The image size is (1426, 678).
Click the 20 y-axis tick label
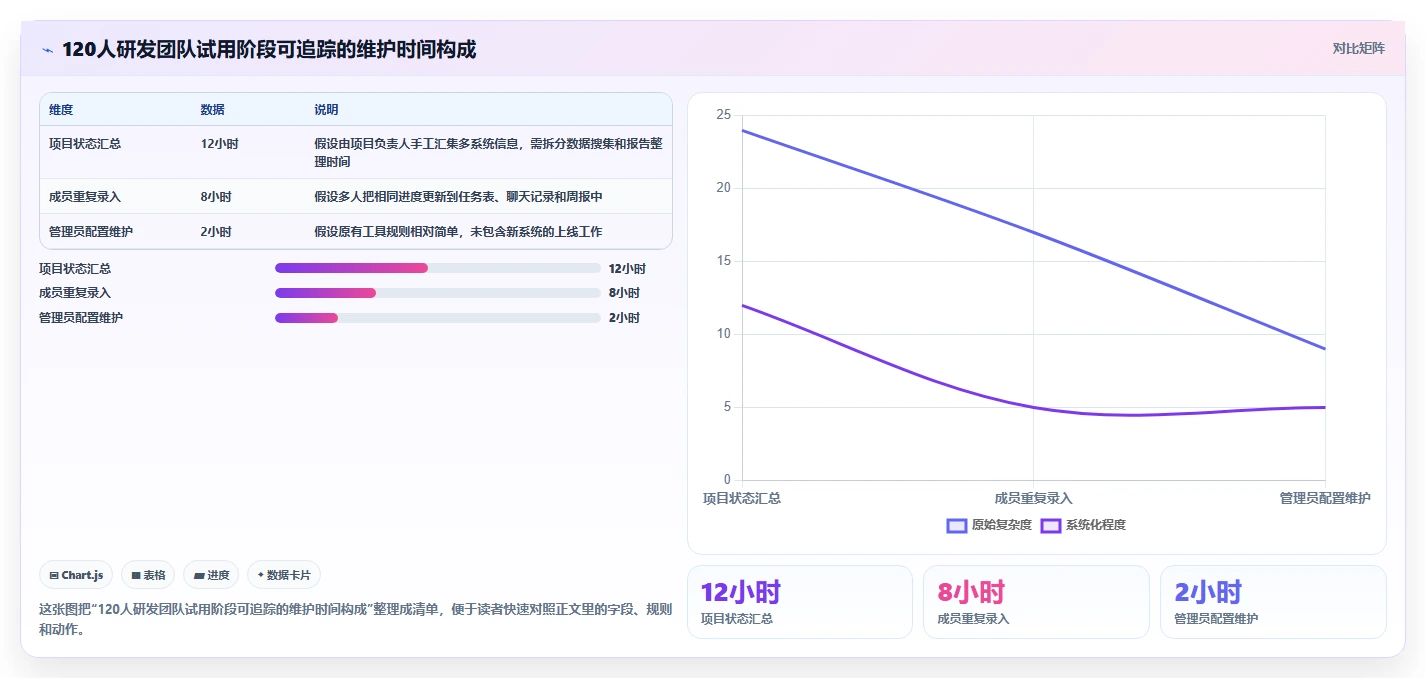(724, 188)
